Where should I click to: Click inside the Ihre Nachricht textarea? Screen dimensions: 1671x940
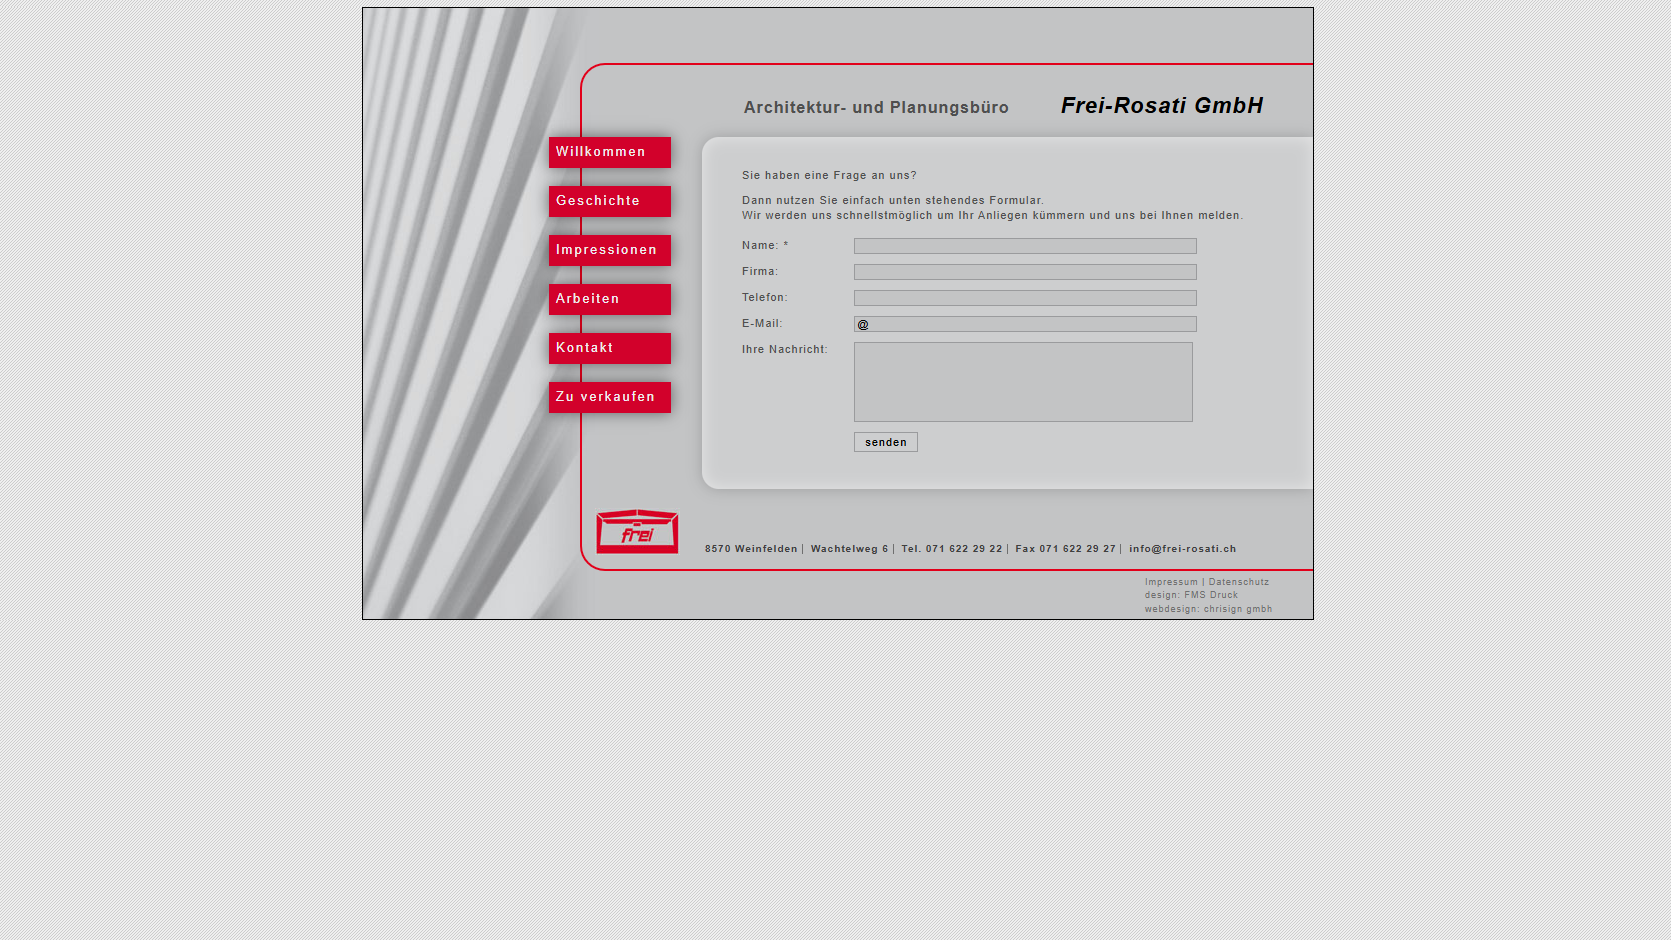click(x=1023, y=382)
